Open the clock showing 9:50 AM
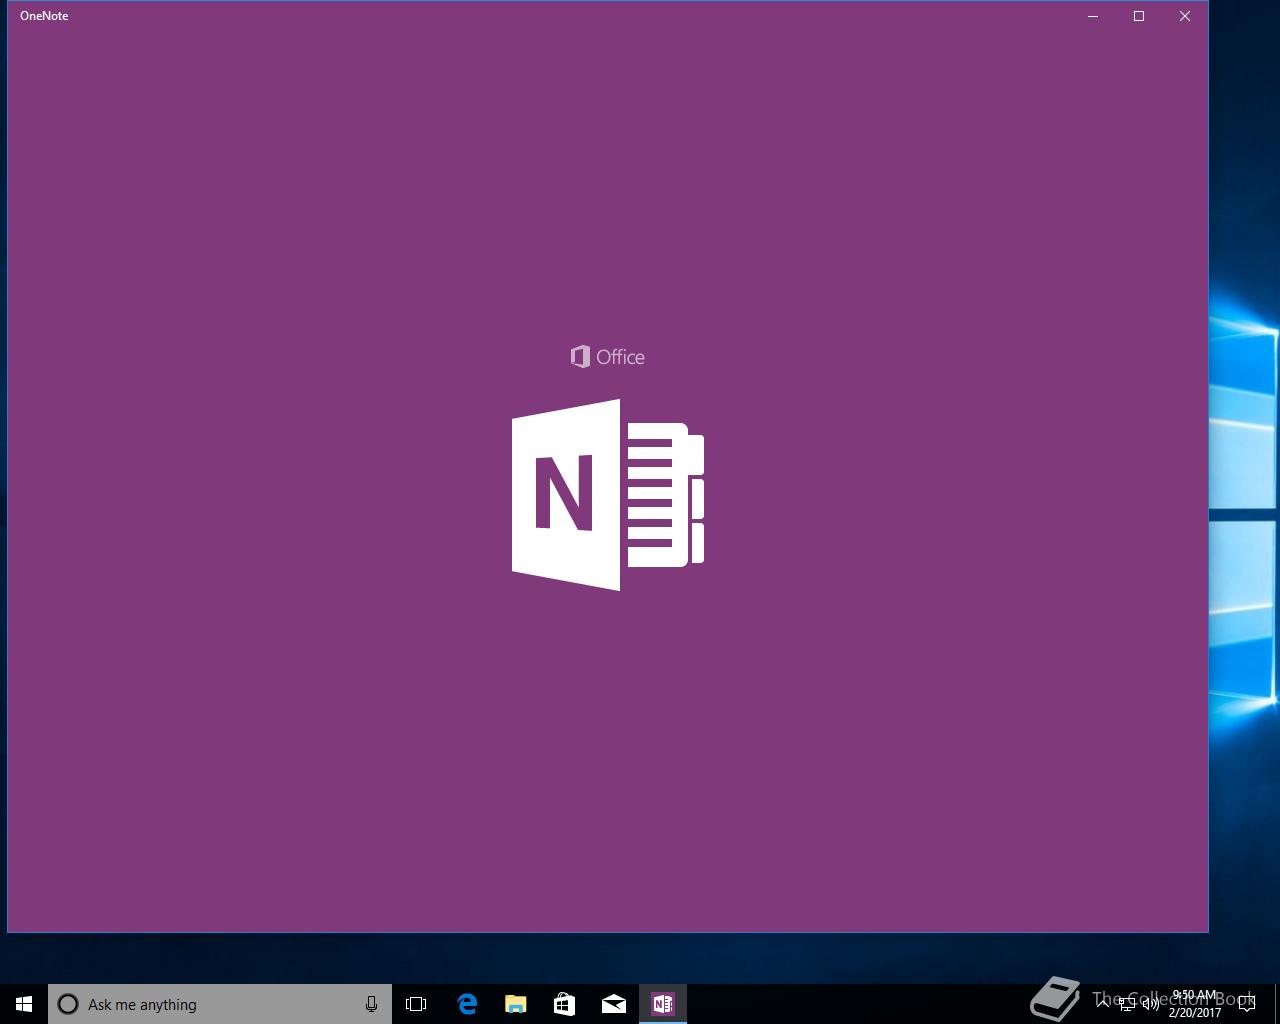1280x1024 pixels. (x=1195, y=1004)
